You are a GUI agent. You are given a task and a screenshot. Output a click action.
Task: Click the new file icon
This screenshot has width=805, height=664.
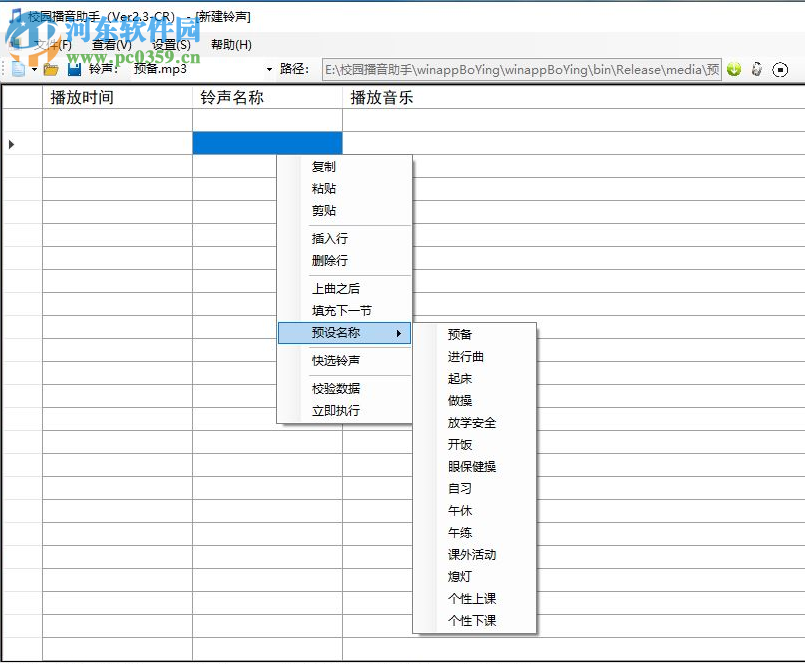18,69
